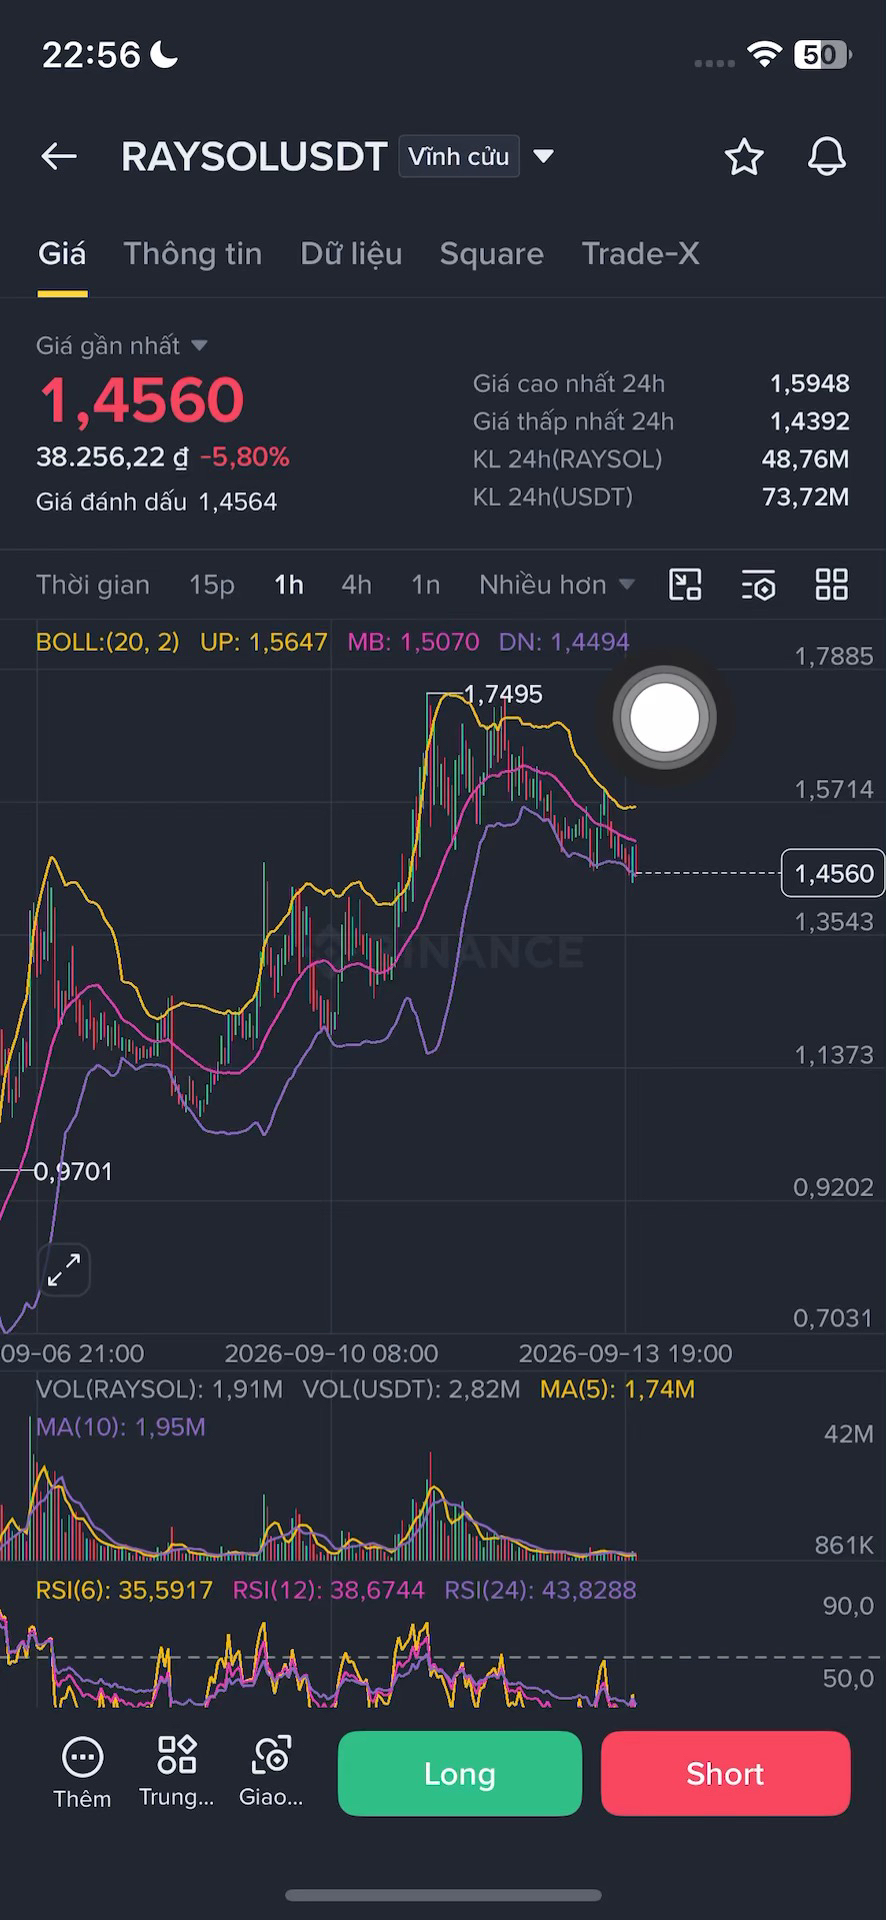Tap the green Long button

(460, 1773)
